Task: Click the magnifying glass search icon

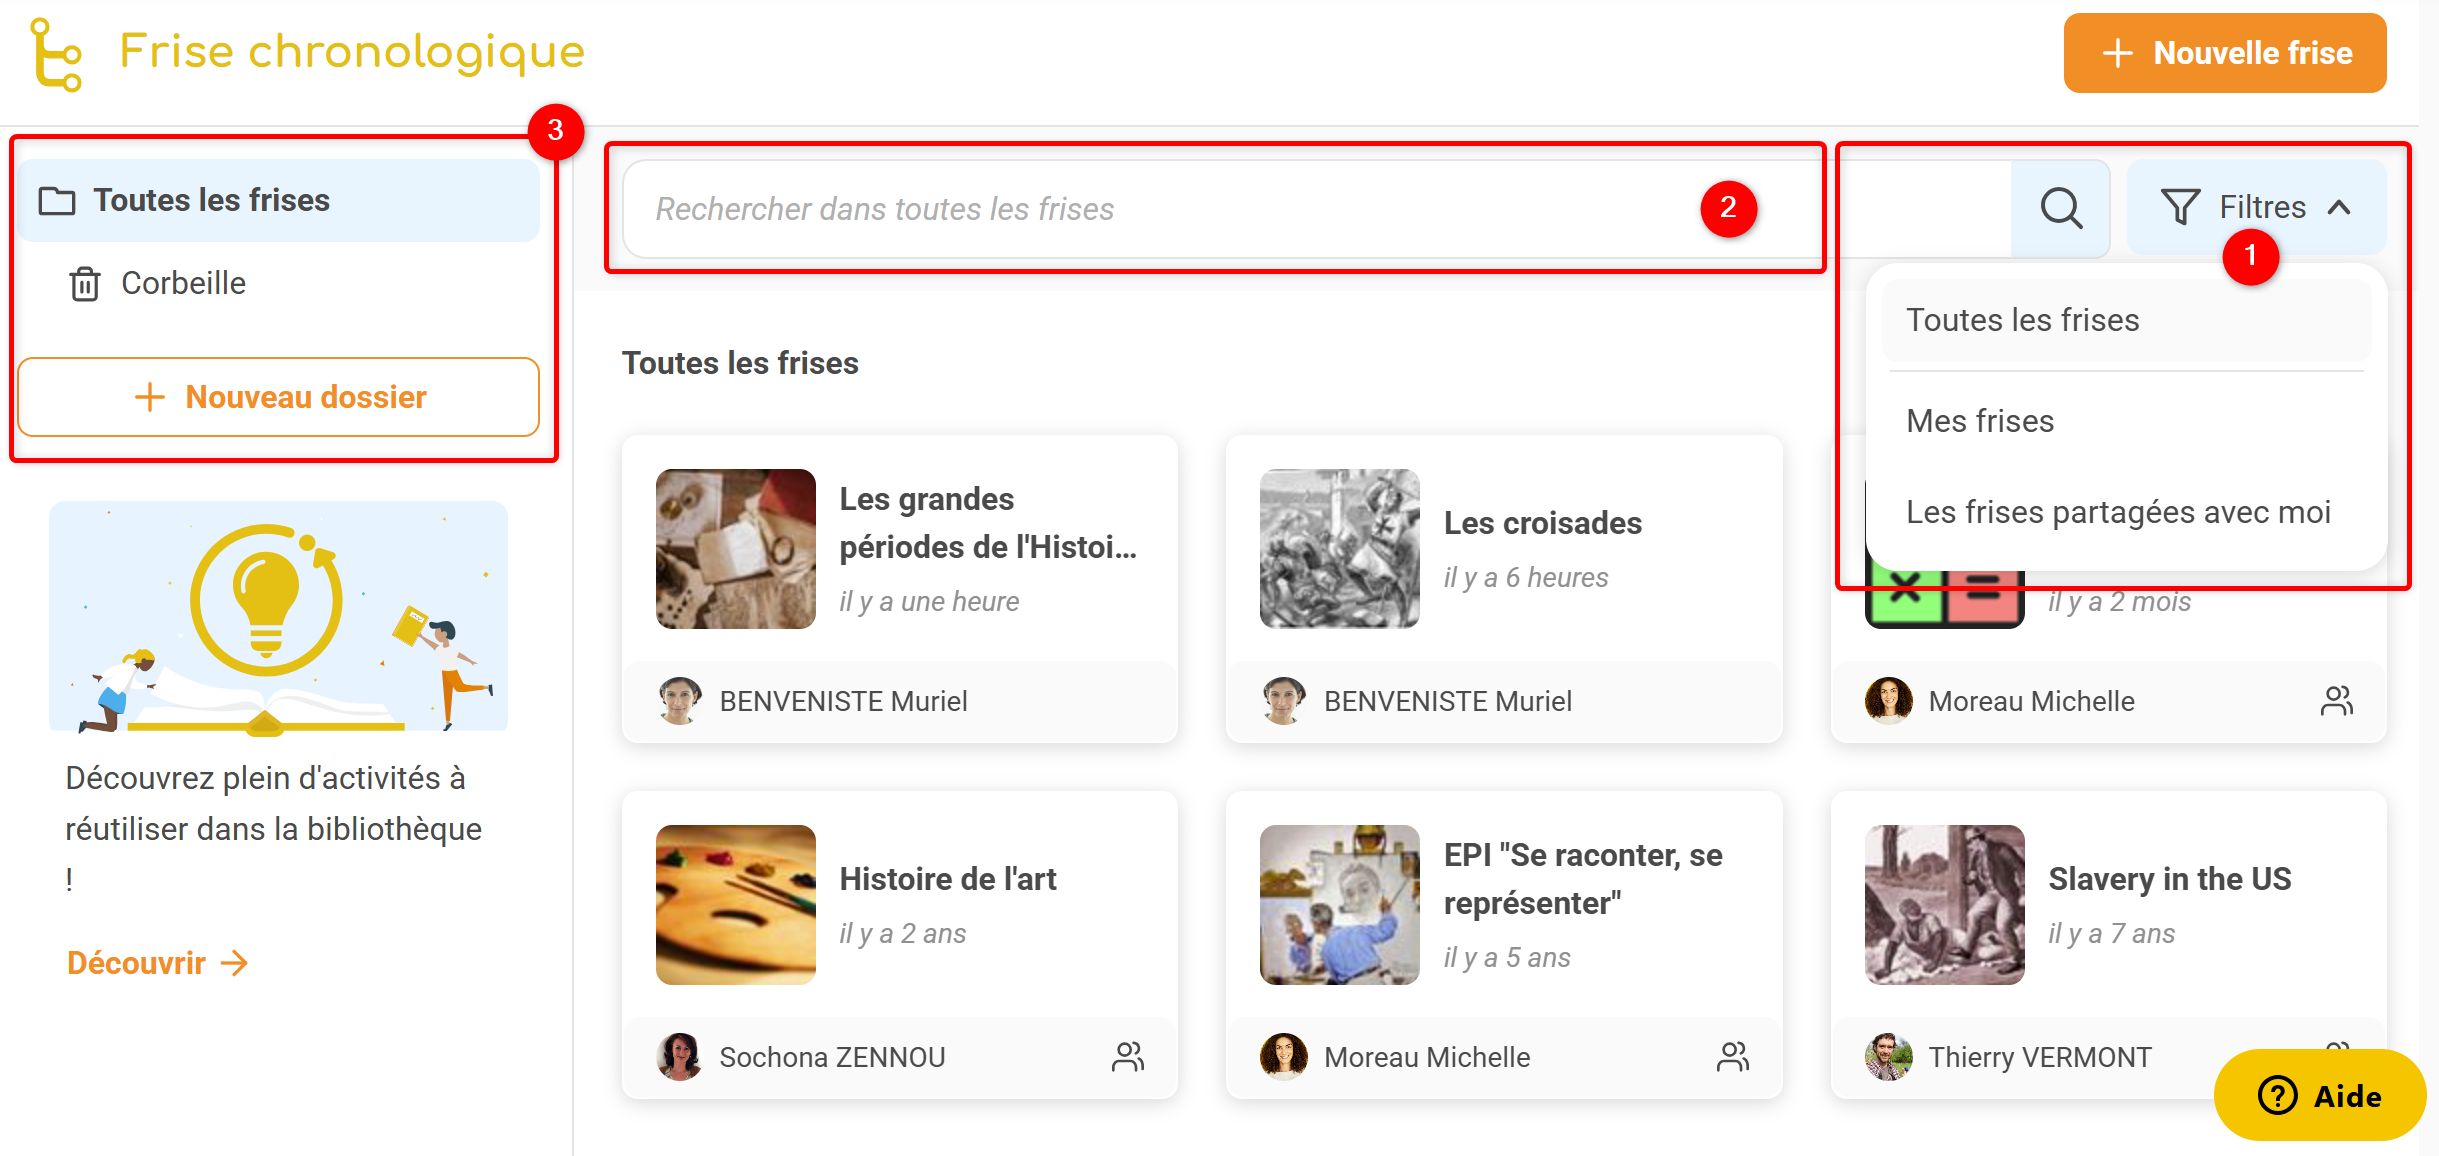Action: pos(2060,209)
